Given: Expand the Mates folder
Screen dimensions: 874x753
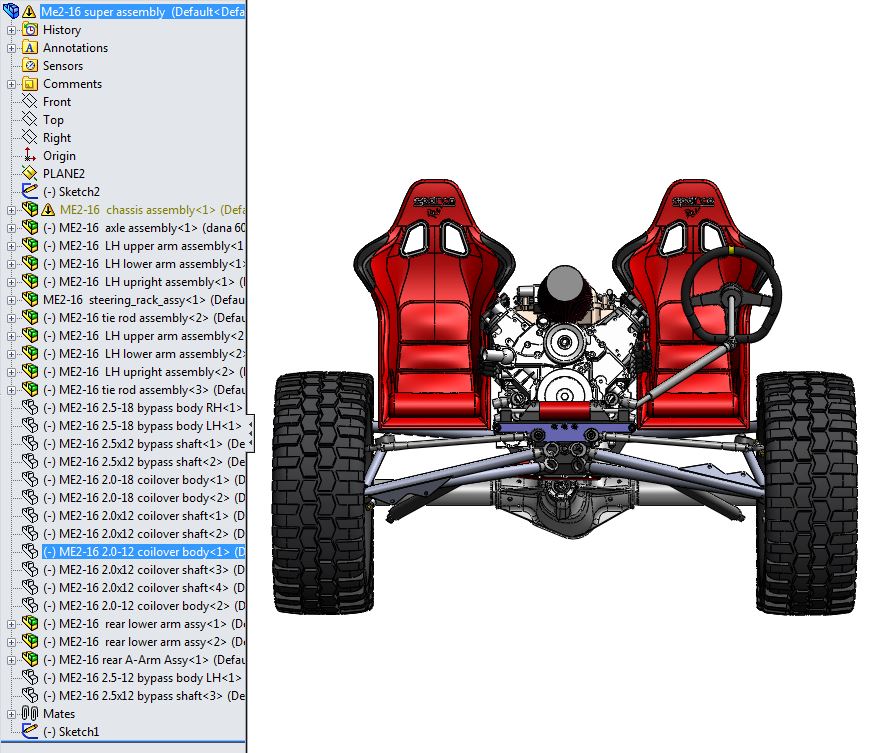Looking at the screenshot, I should point(12,714).
